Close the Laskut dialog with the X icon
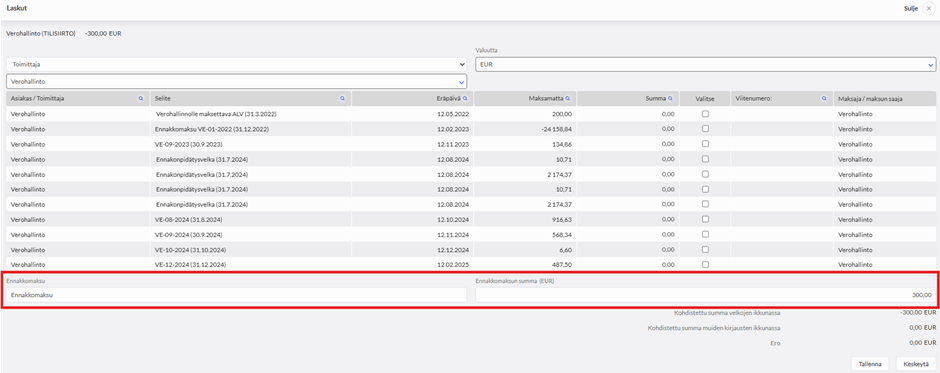 pyautogui.click(x=929, y=9)
